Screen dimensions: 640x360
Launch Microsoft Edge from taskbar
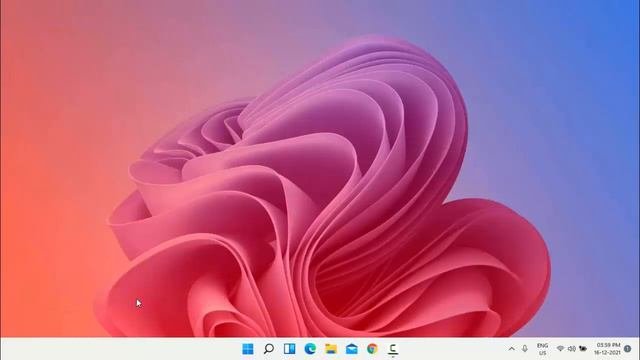310,349
